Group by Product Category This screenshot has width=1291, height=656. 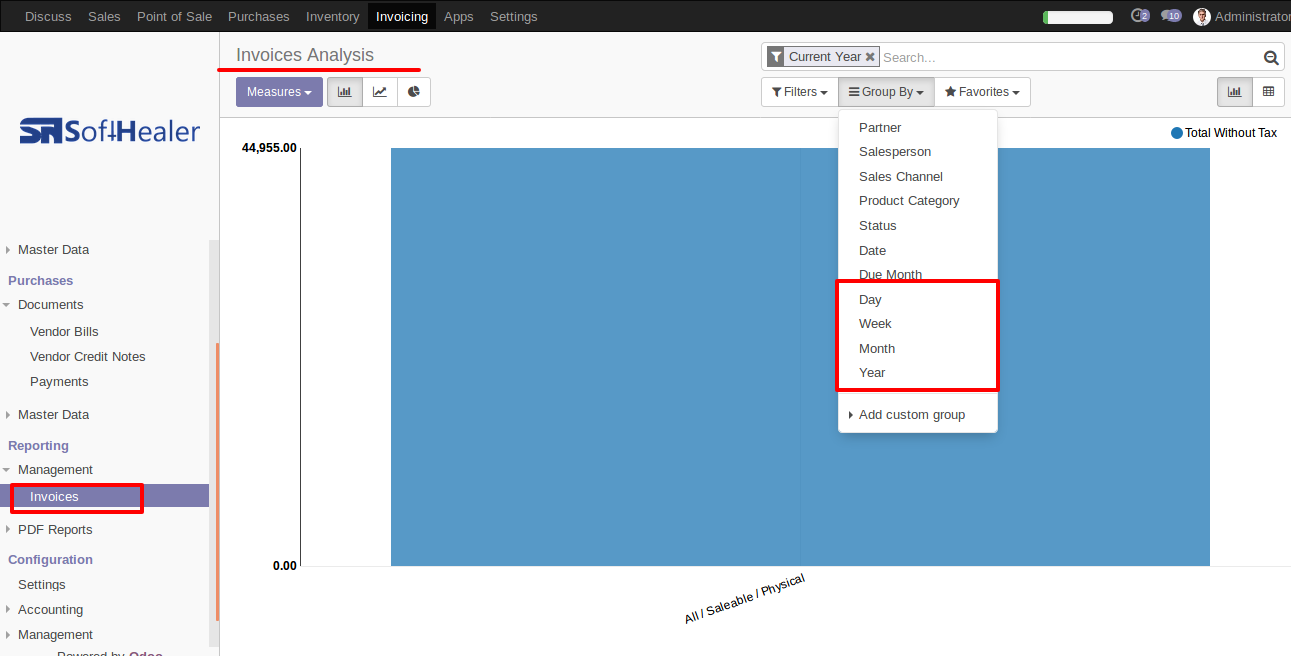point(909,201)
